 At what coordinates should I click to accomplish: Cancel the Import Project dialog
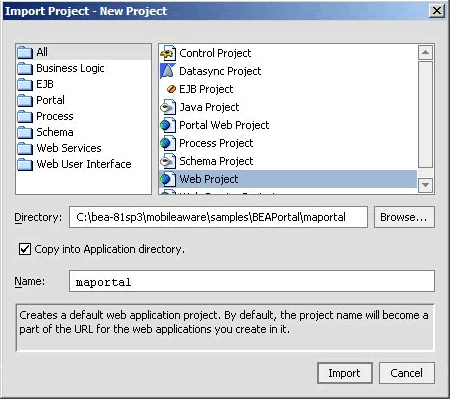407,373
